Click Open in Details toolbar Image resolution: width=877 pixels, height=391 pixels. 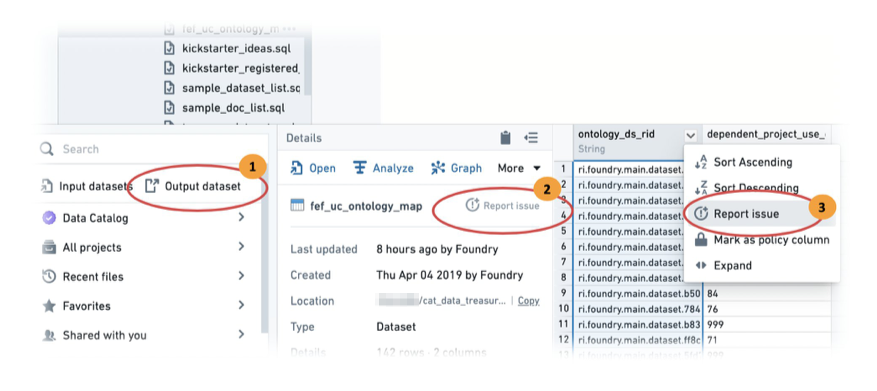(313, 168)
